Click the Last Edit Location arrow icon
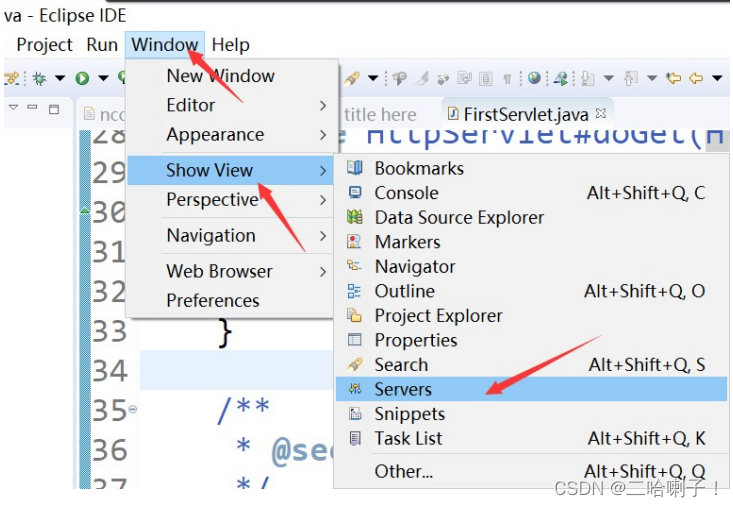733x507 pixels. pyautogui.click(x=674, y=78)
